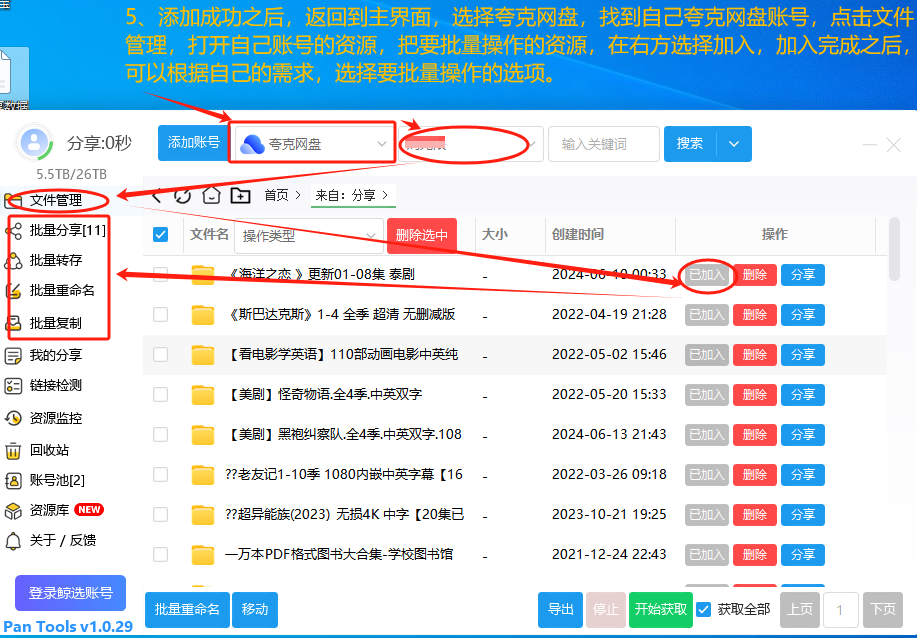Click the 账号池[2] account icon
This screenshot has width=917, height=638.
[x=13, y=481]
